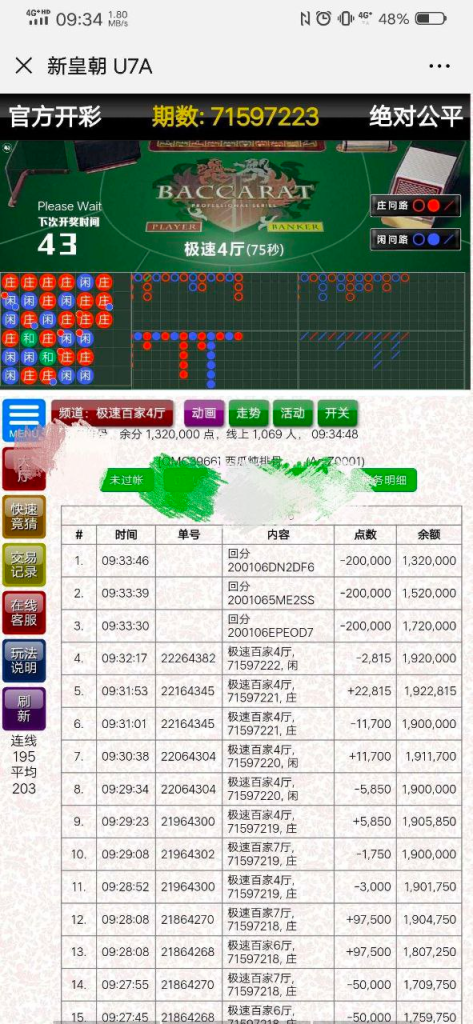This screenshot has width=473, height=1024.
Task: Open the three-dot more options menu
Action: (439, 66)
